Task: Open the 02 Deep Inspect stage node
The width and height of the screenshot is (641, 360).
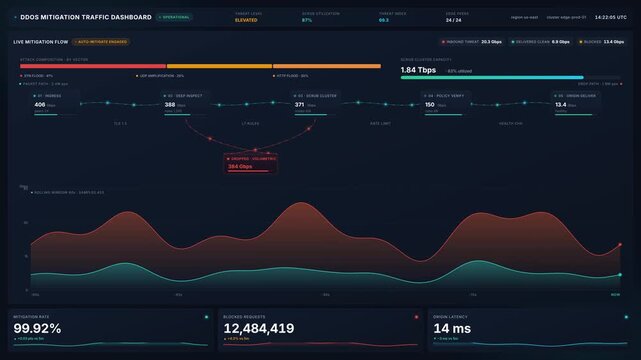Action: coord(186,104)
